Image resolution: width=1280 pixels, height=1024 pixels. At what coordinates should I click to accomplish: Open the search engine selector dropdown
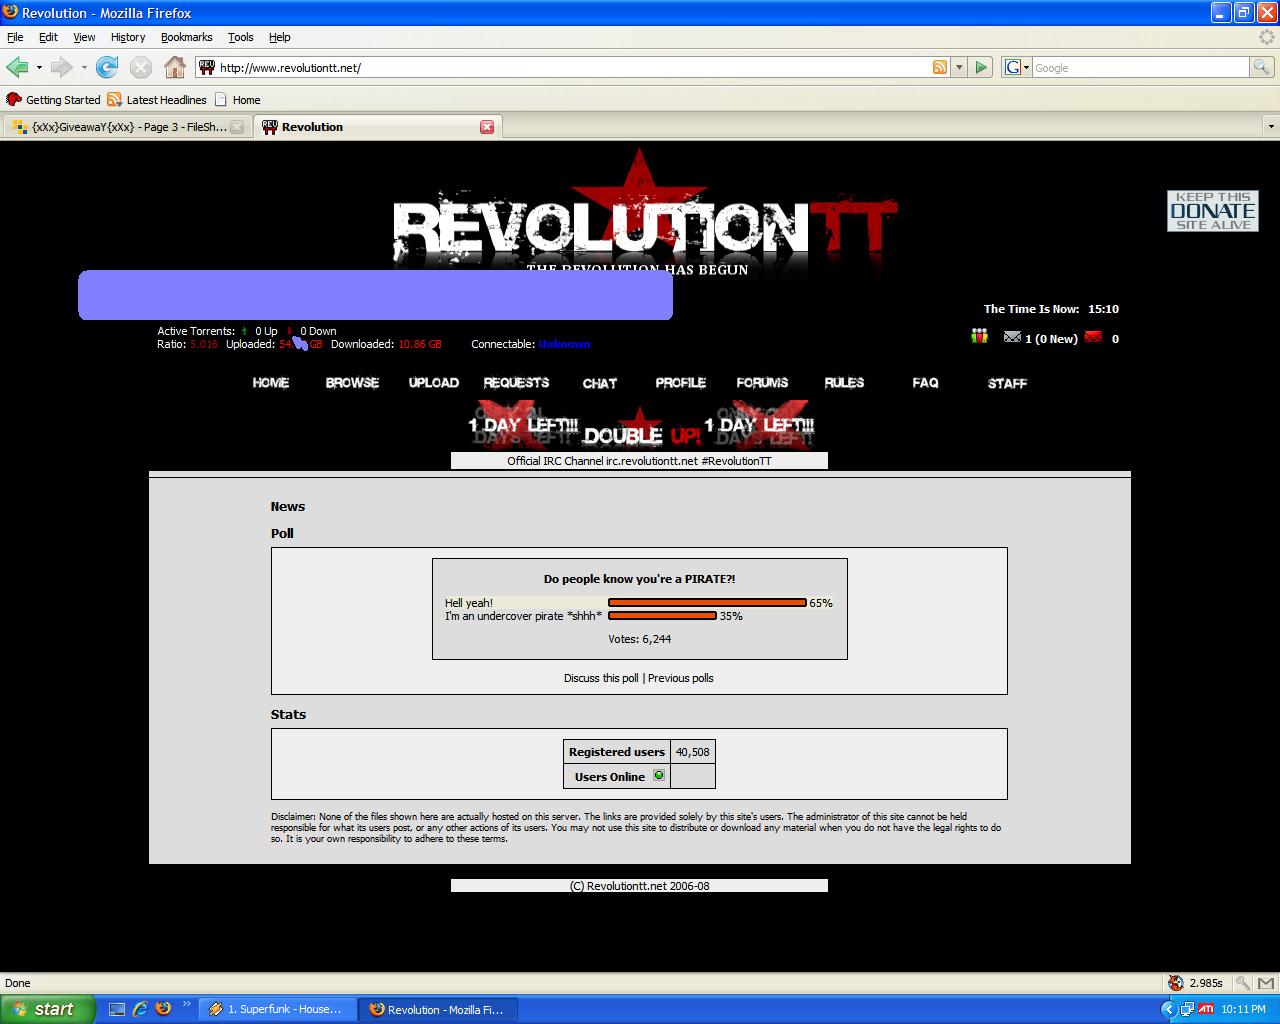[1016, 67]
